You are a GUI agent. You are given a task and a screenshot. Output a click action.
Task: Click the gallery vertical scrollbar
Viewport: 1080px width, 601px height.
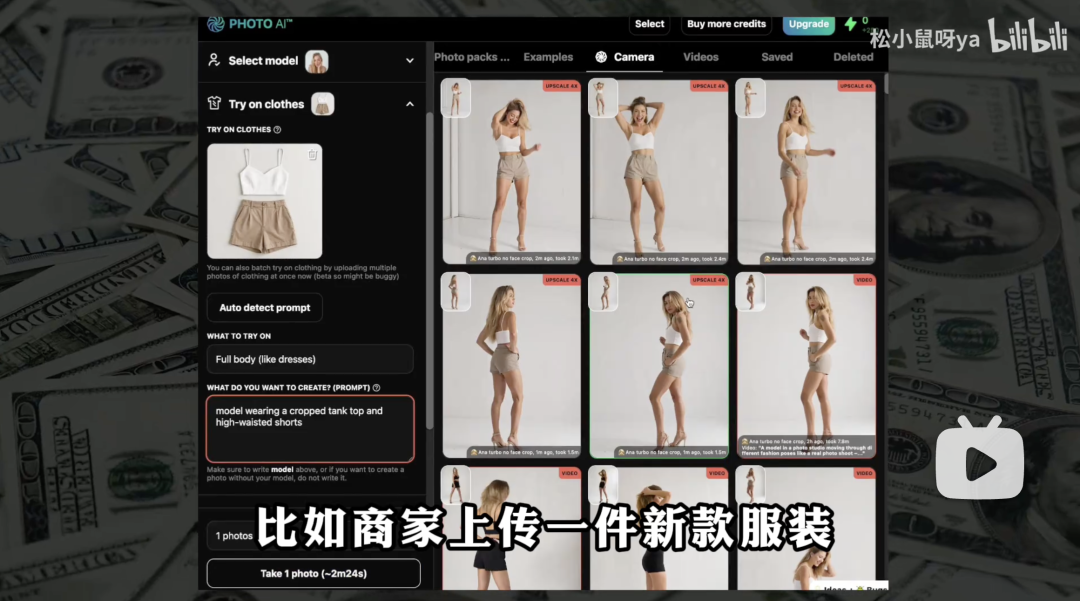pyautogui.click(x=885, y=84)
